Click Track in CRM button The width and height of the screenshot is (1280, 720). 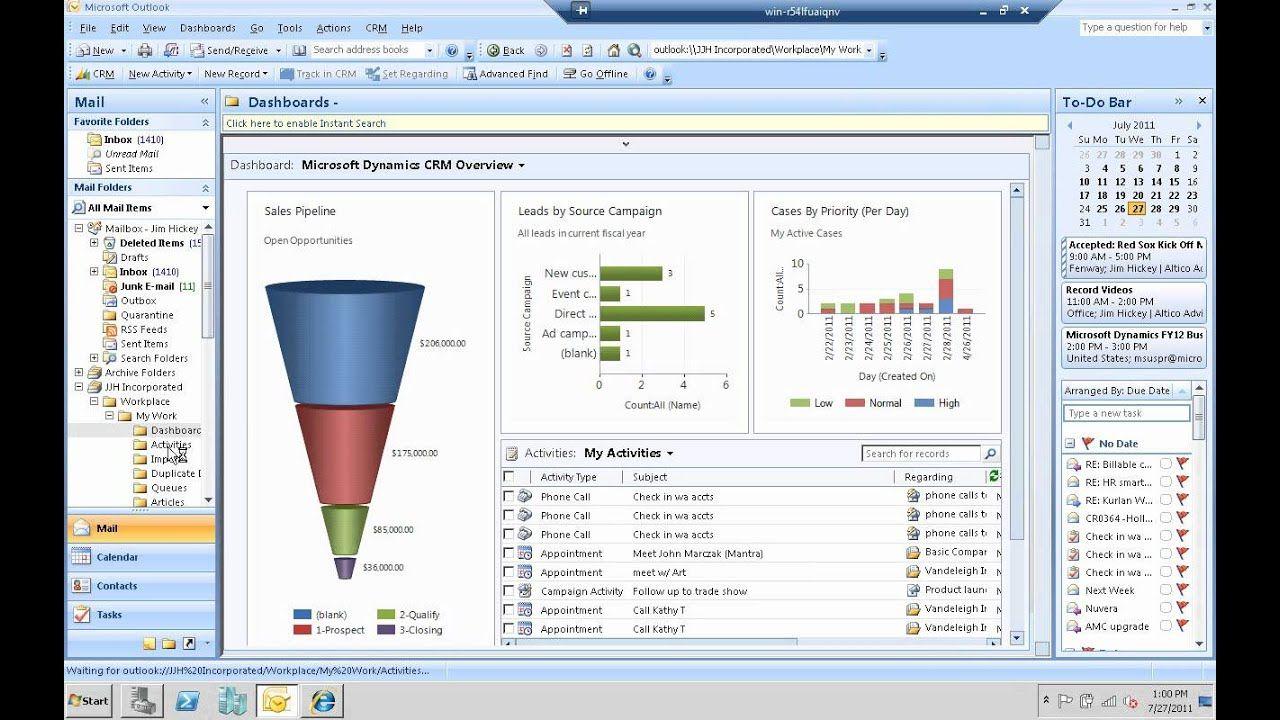(x=318, y=74)
